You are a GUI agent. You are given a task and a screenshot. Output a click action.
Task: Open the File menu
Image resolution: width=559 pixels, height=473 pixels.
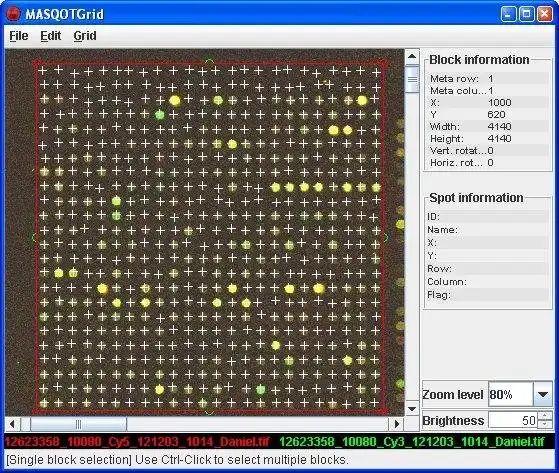pos(19,36)
